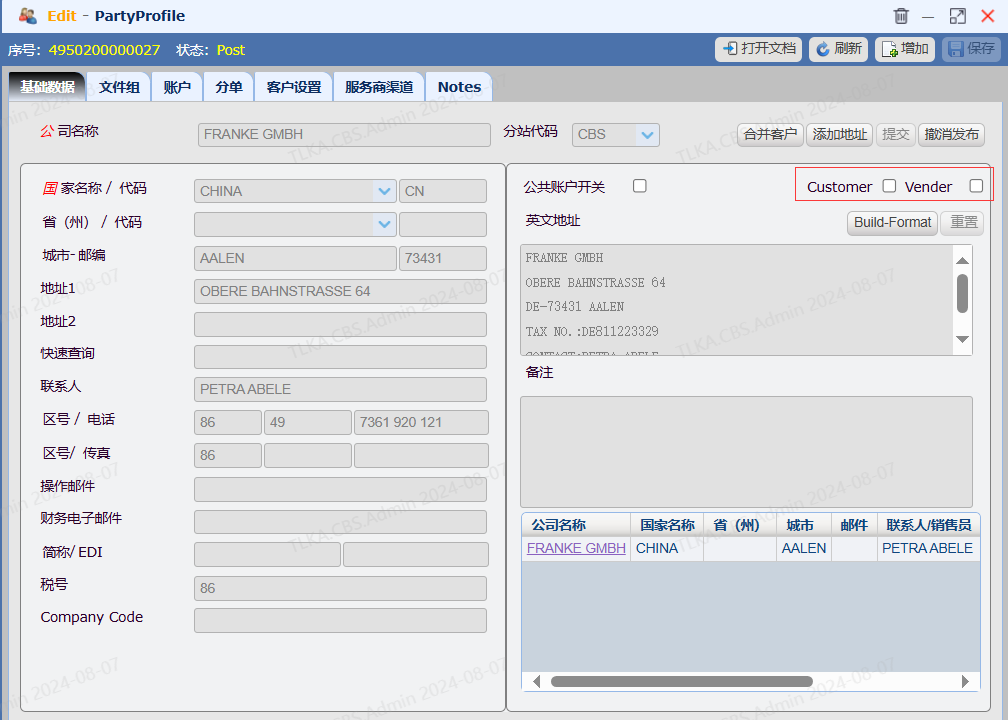Click the 7361 920 121 phone number field

421,422
